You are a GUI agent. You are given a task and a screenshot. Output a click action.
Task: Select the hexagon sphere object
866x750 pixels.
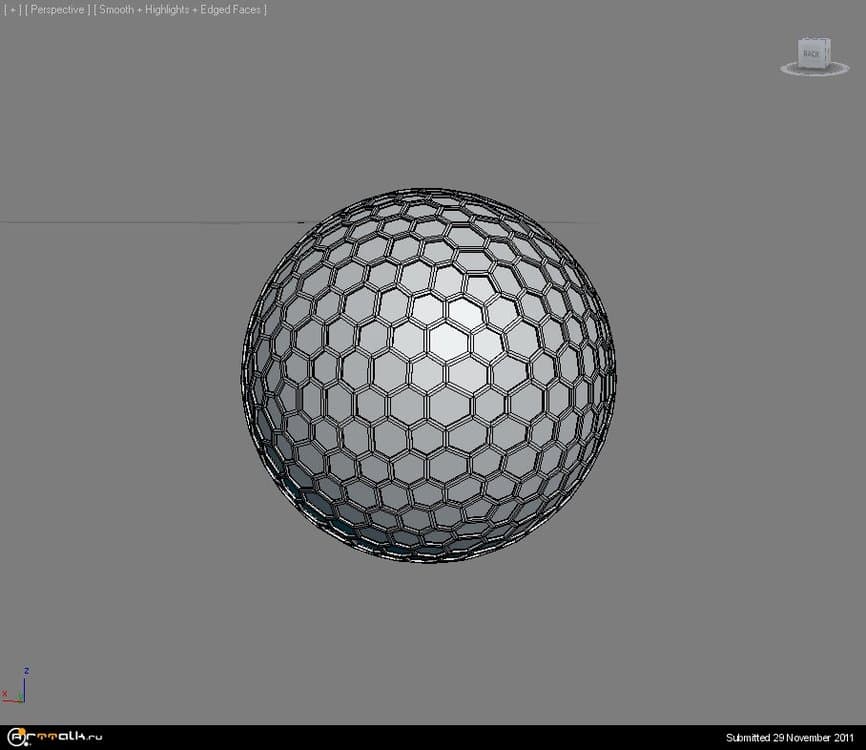(x=429, y=376)
